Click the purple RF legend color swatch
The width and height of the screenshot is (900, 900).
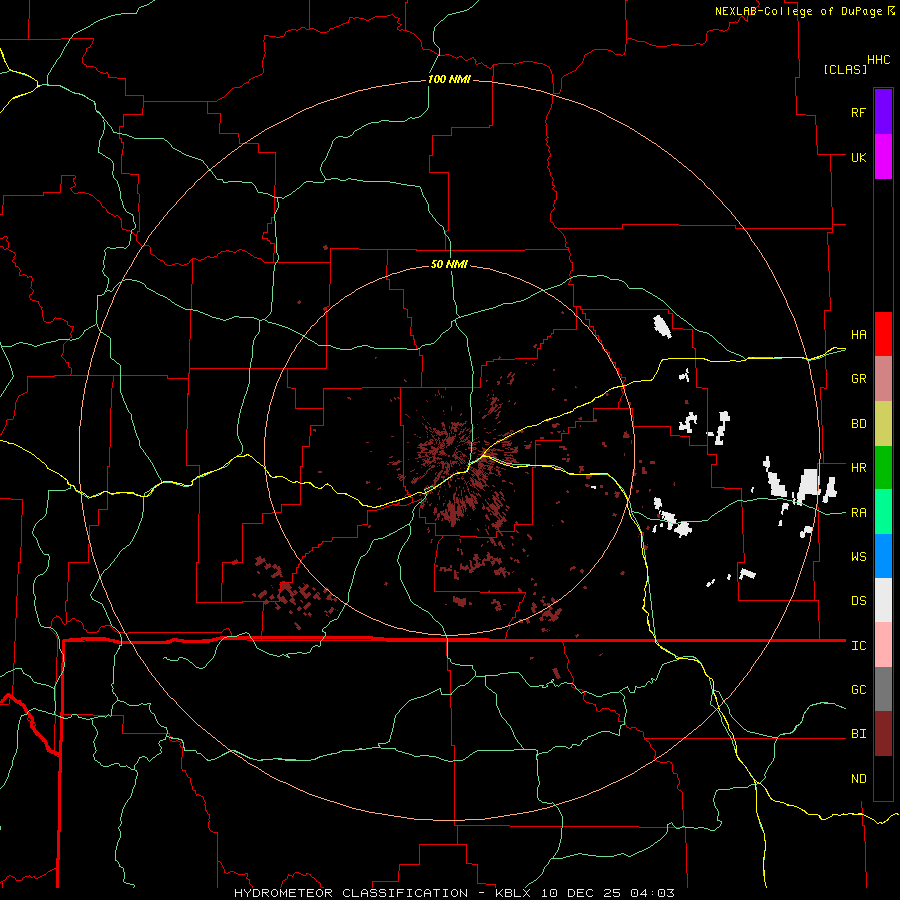coord(883,111)
